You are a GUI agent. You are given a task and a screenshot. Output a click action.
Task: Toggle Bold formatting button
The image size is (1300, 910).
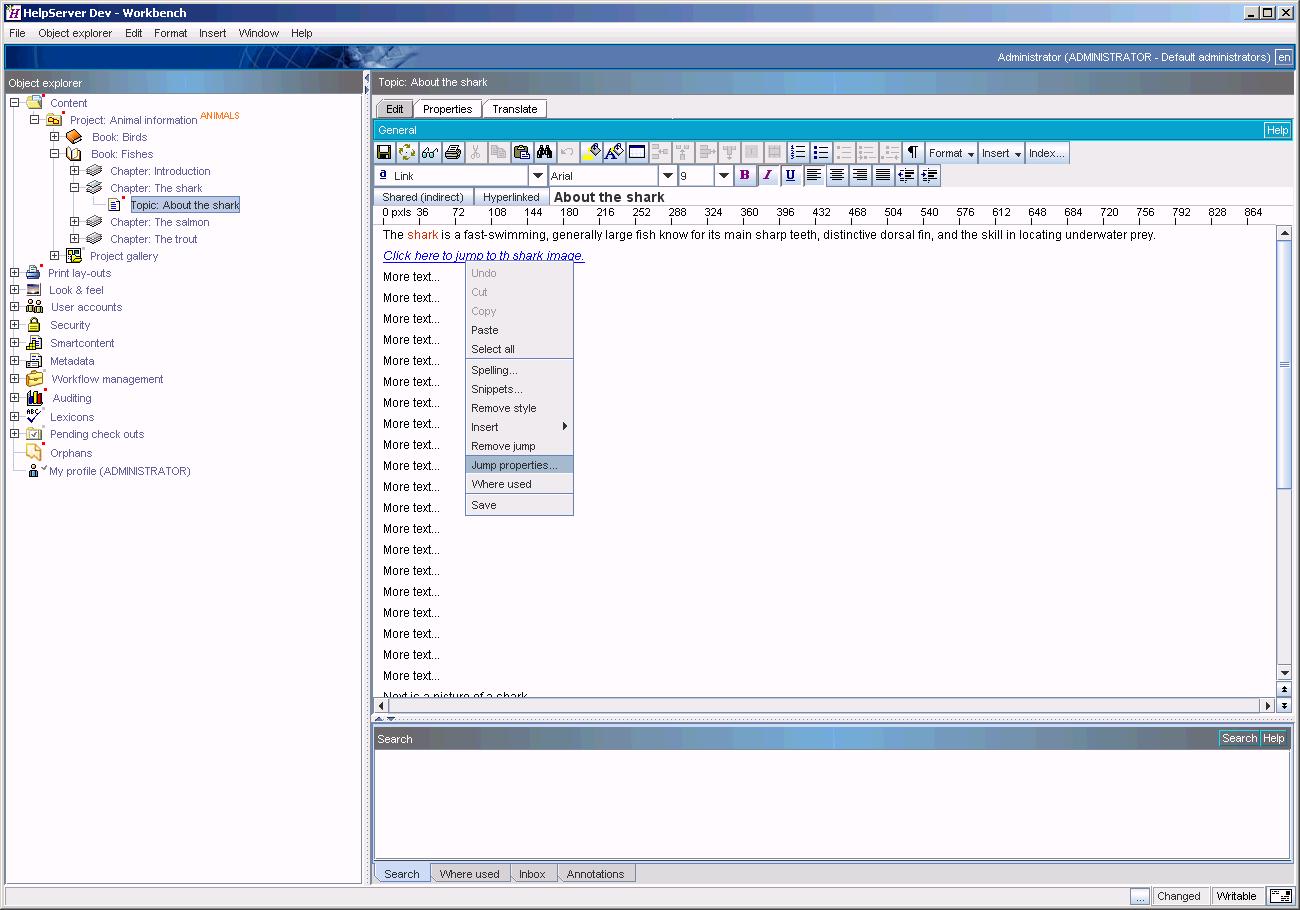pyautogui.click(x=744, y=175)
